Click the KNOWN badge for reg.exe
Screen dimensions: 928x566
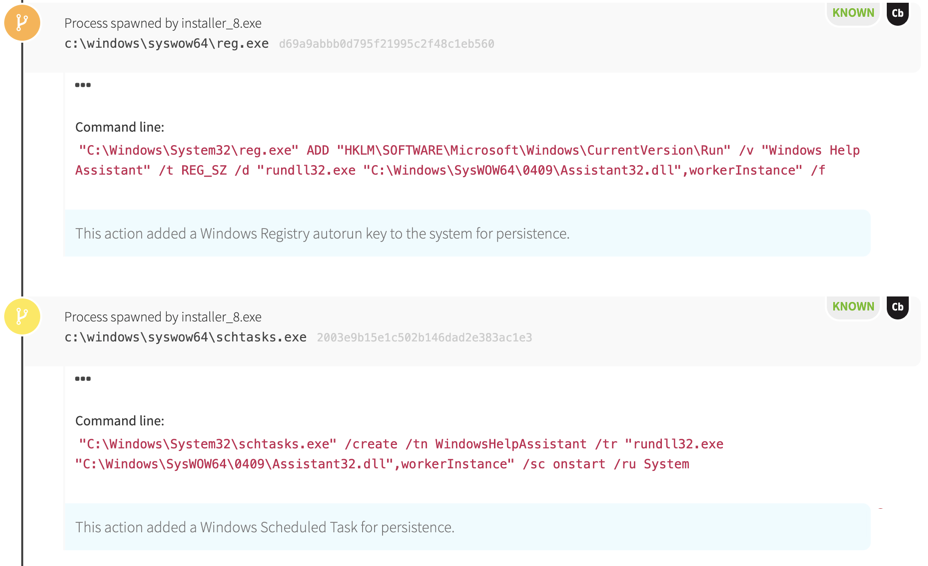coord(853,13)
